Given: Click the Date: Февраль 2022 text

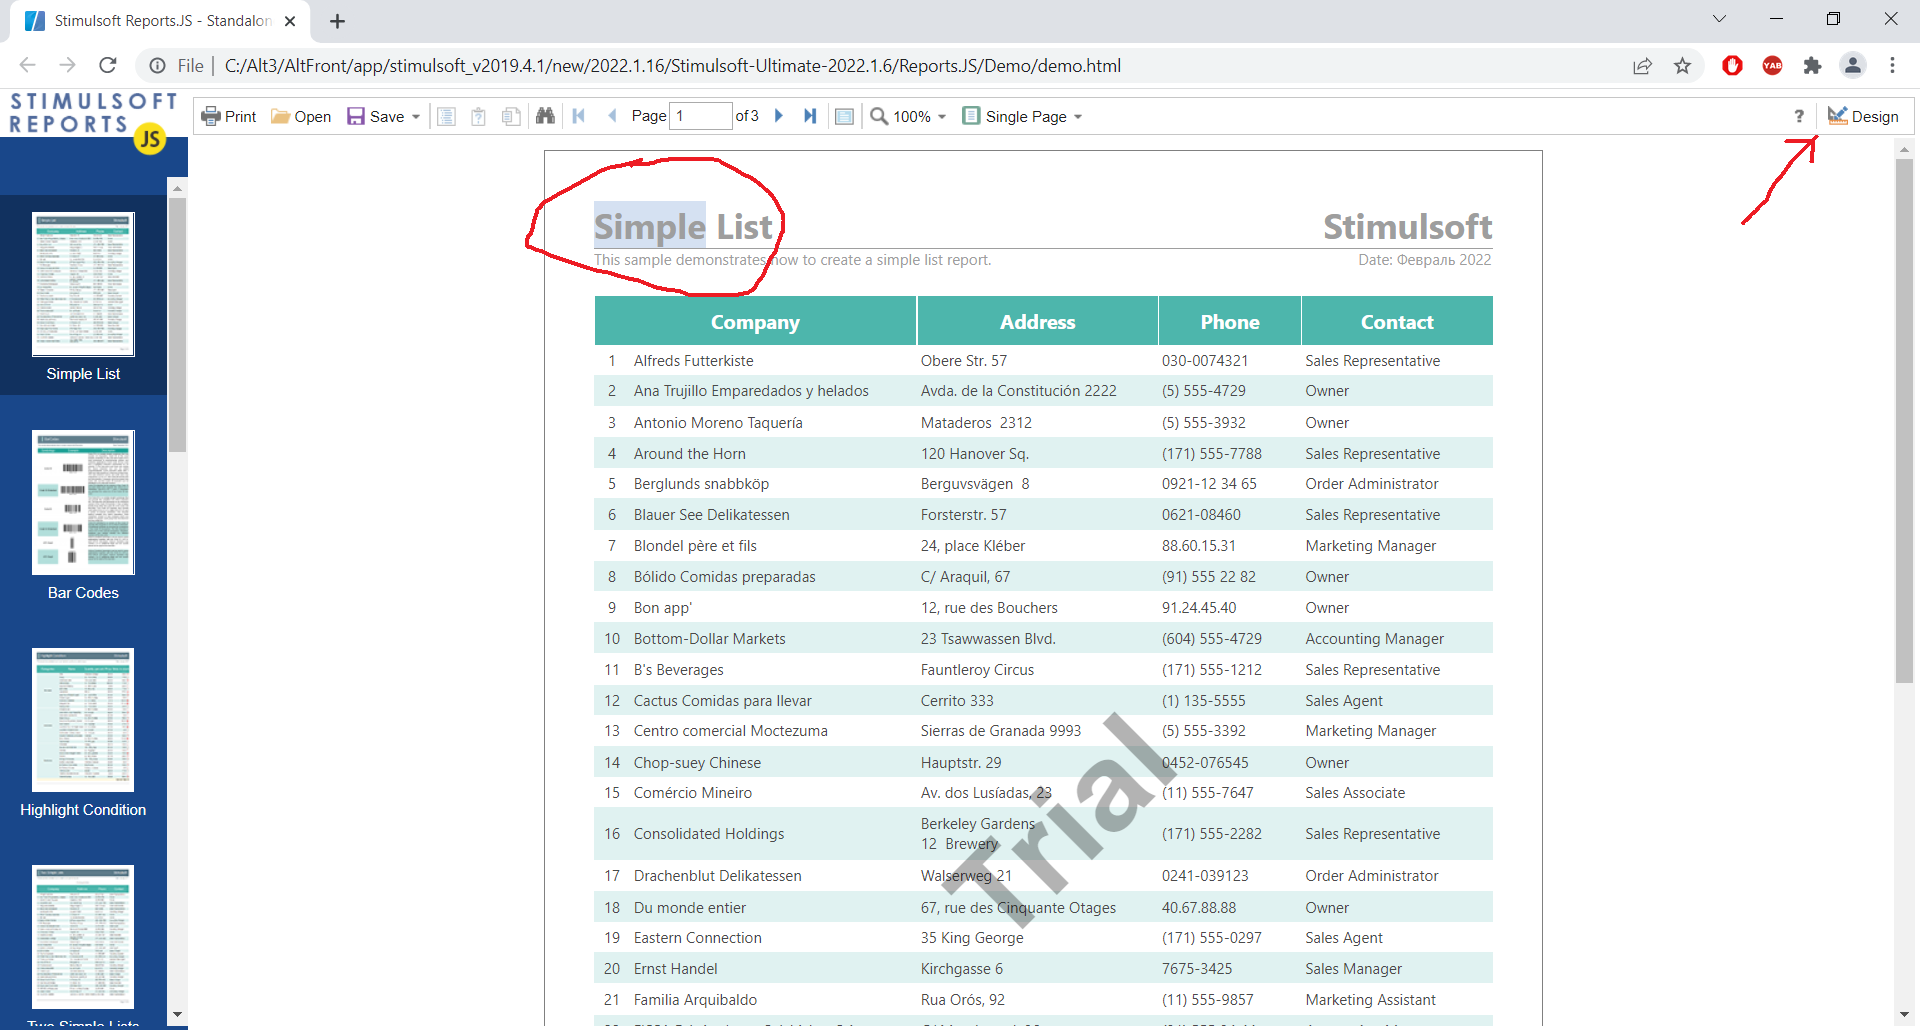Looking at the screenshot, I should (x=1424, y=260).
